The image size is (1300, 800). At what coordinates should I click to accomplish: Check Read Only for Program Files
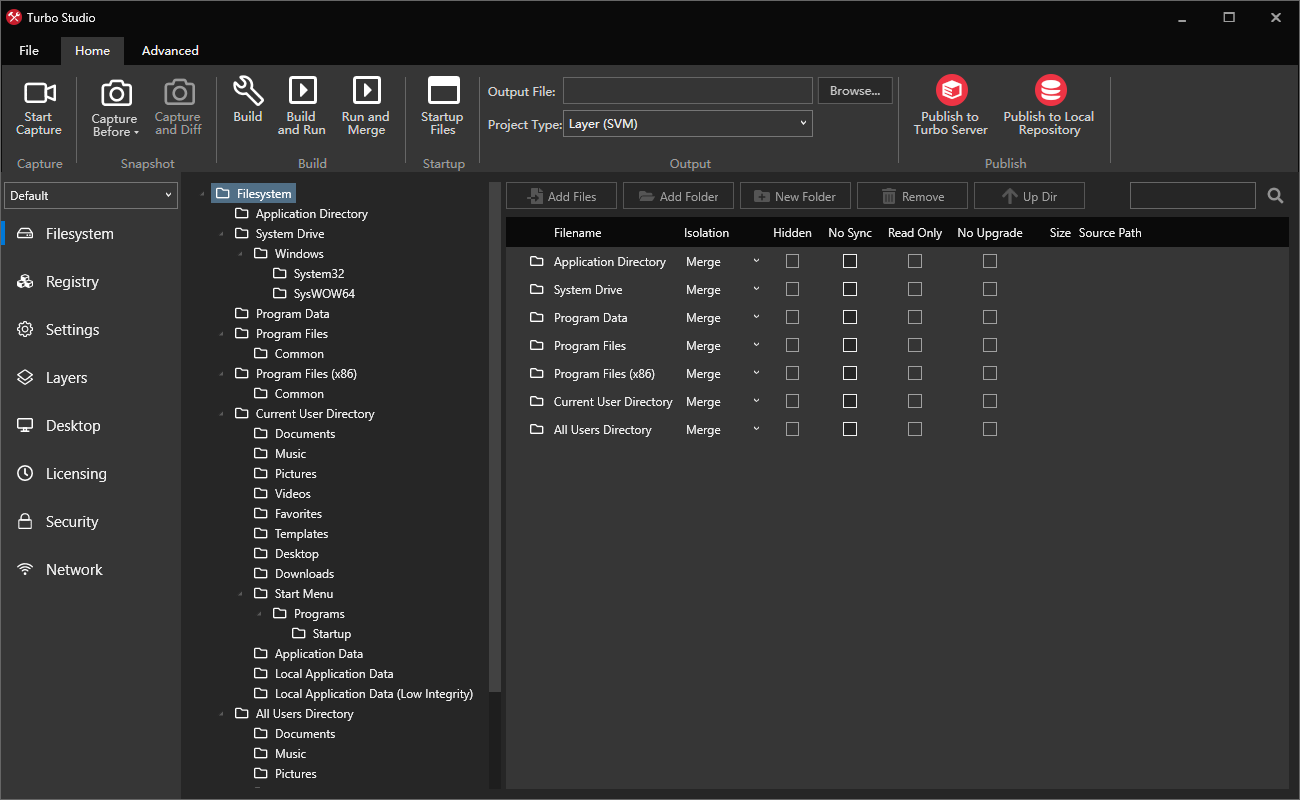915,345
